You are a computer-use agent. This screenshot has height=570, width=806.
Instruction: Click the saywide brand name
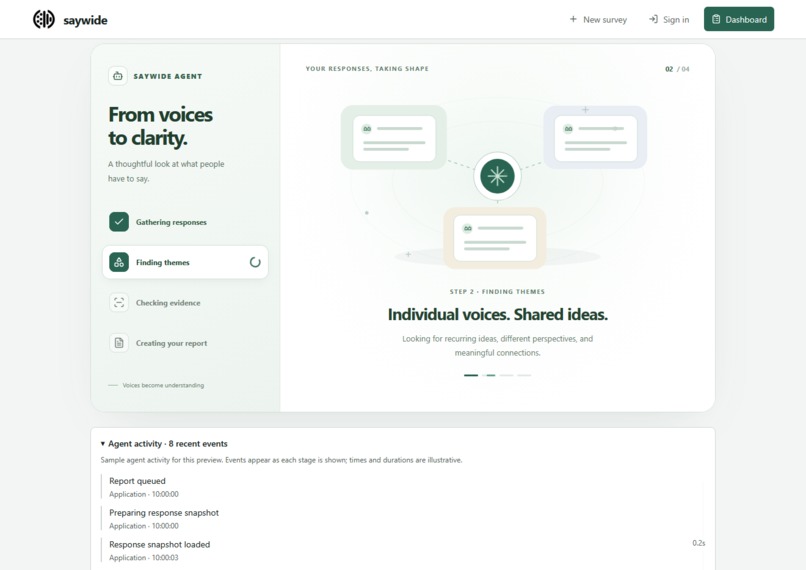pos(85,20)
